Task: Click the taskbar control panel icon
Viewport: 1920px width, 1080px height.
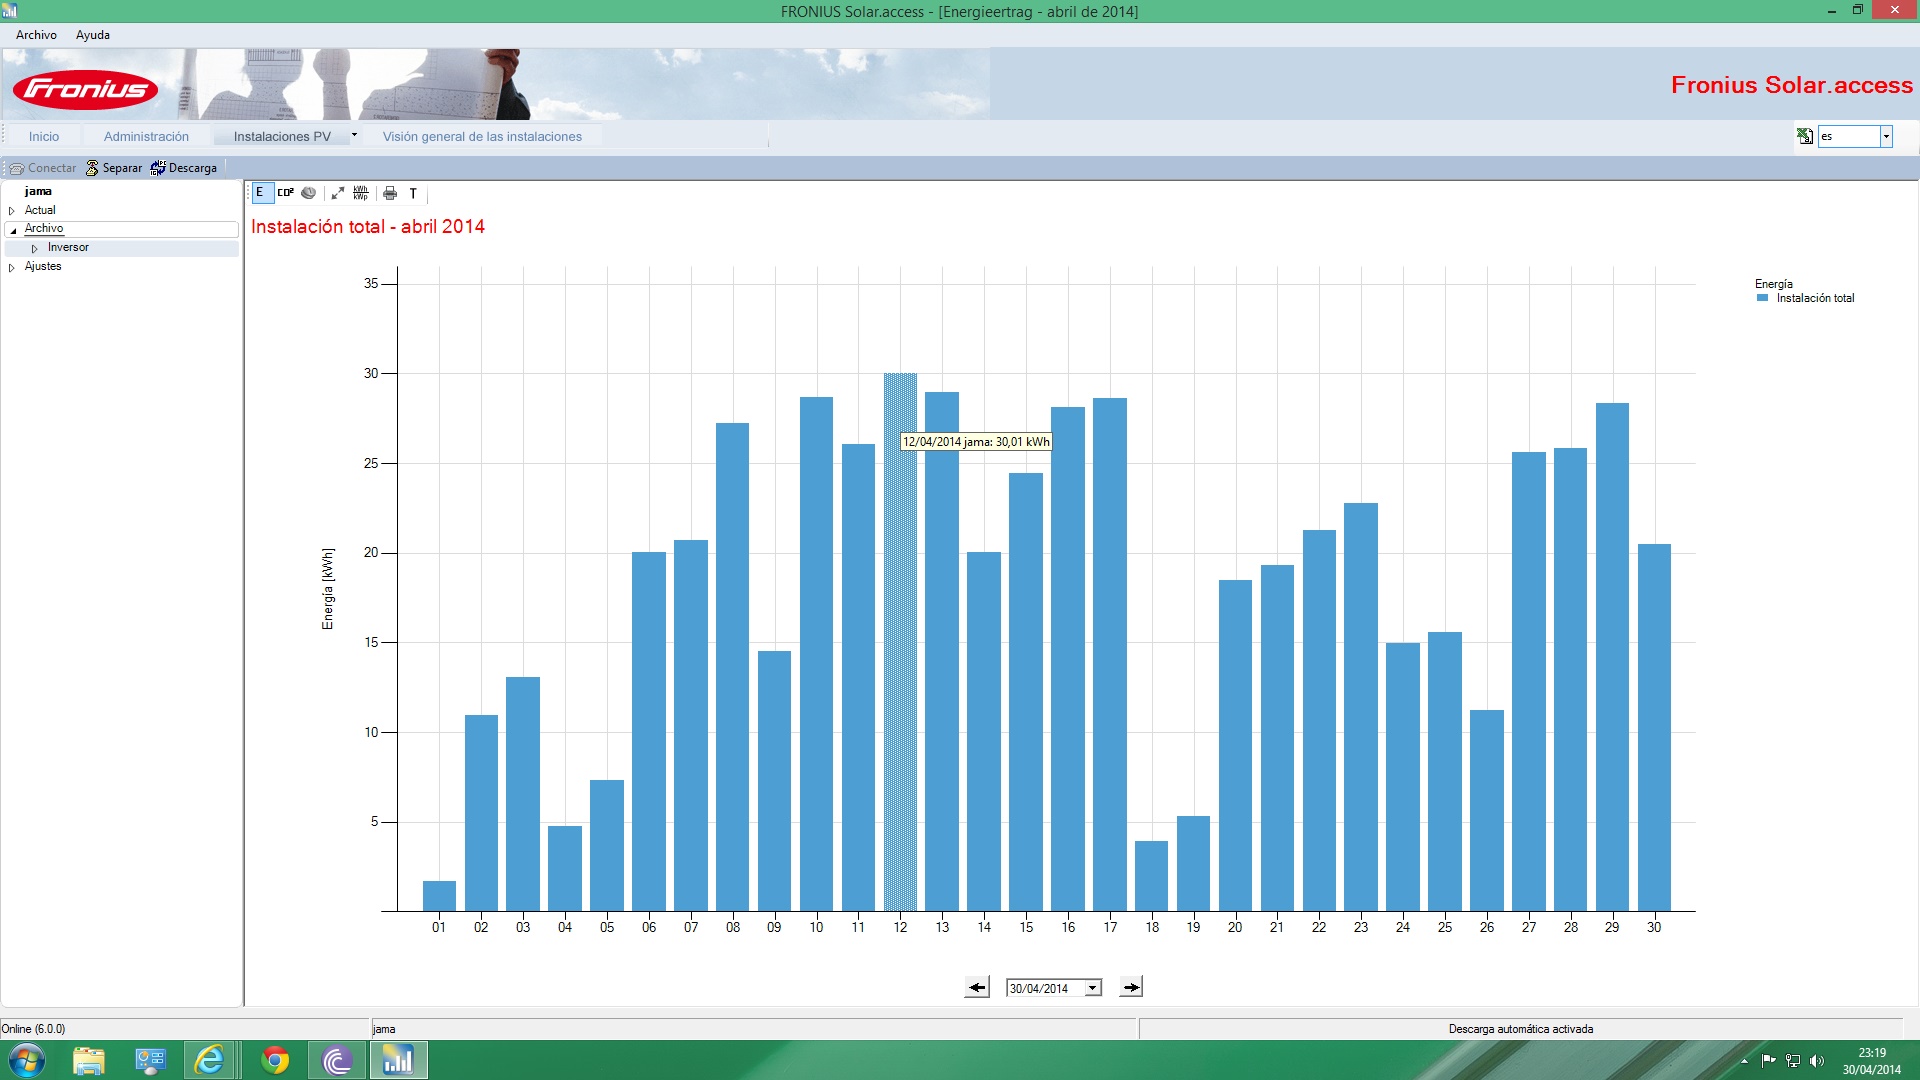Action: click(150, 1060)
